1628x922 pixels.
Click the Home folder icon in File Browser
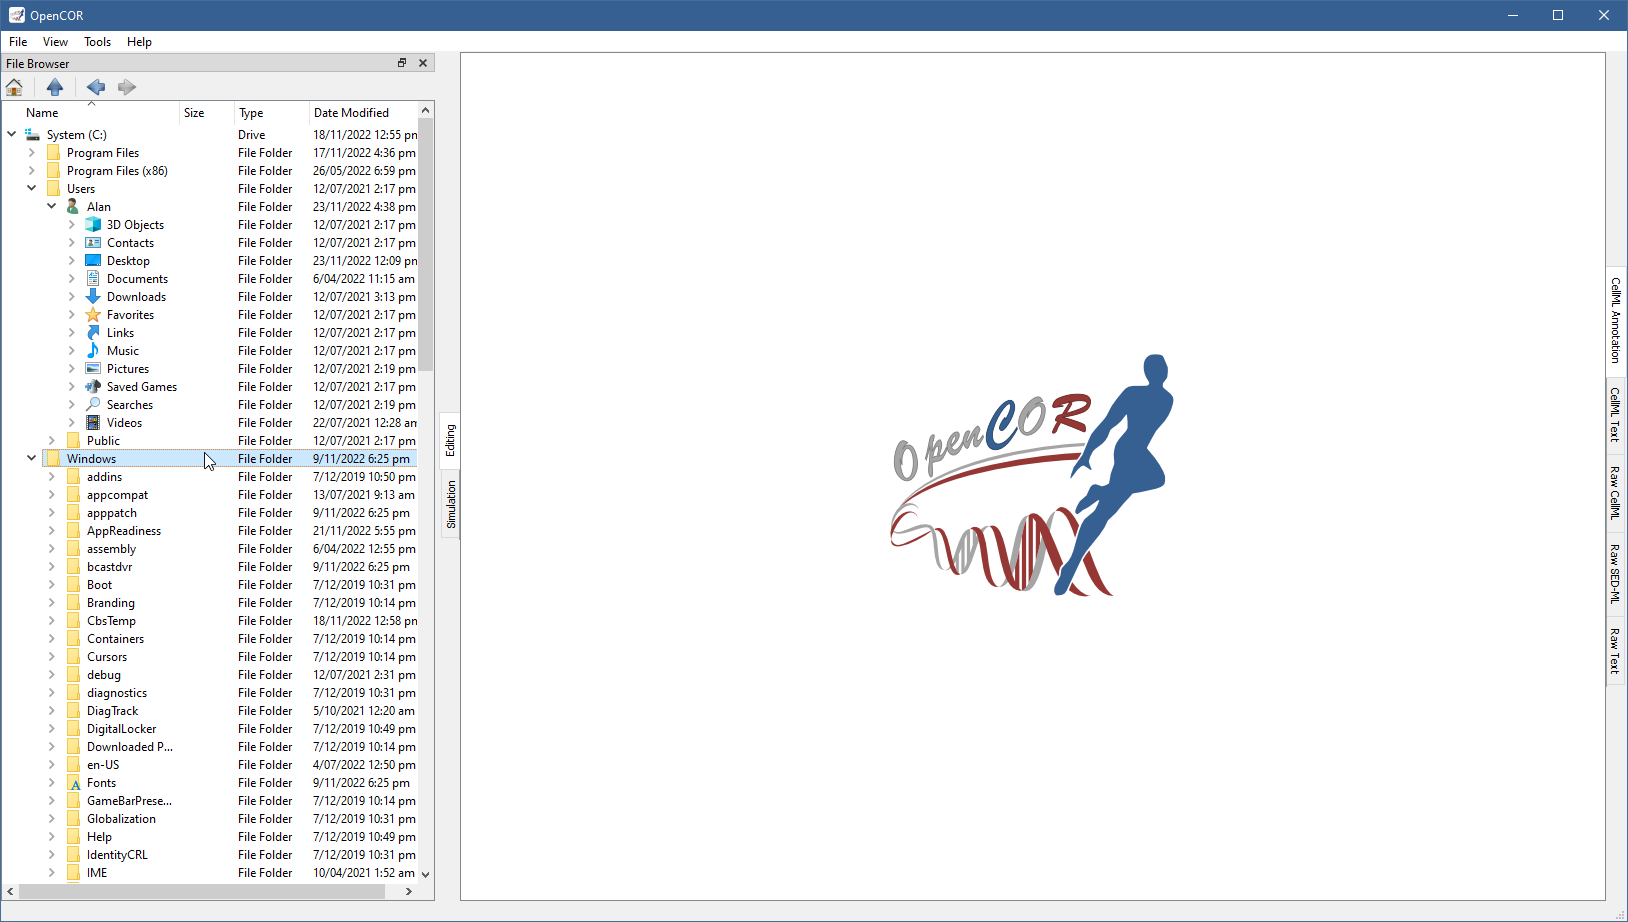15,87
